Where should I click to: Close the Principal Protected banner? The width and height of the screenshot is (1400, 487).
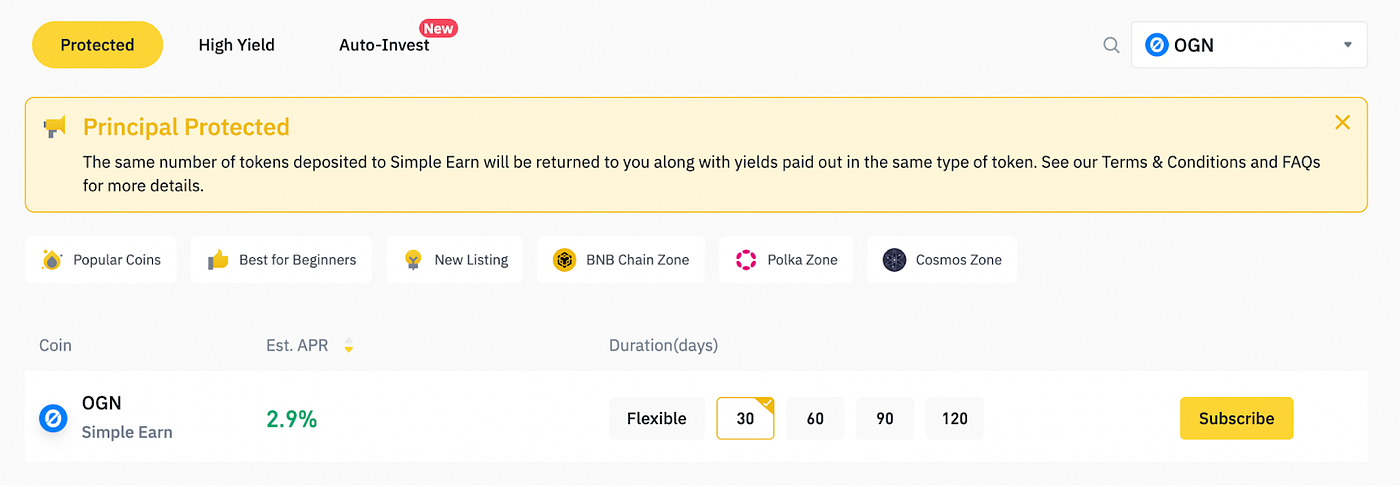coord(1342,122)
